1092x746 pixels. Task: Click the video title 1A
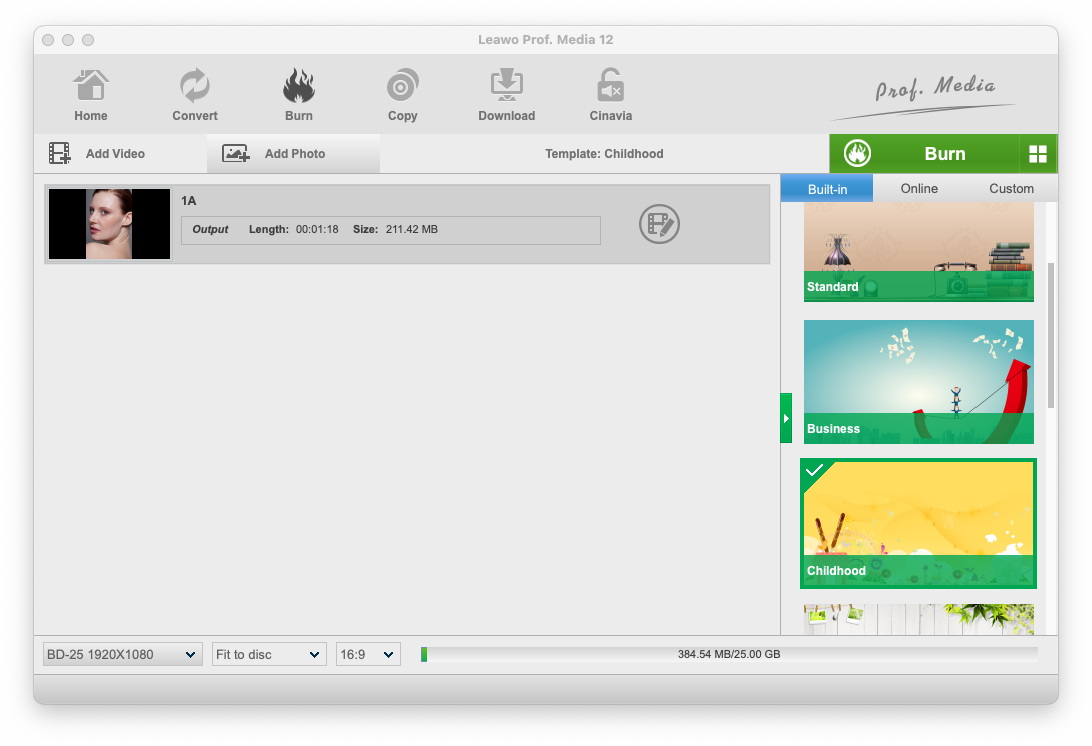[189, 201]
